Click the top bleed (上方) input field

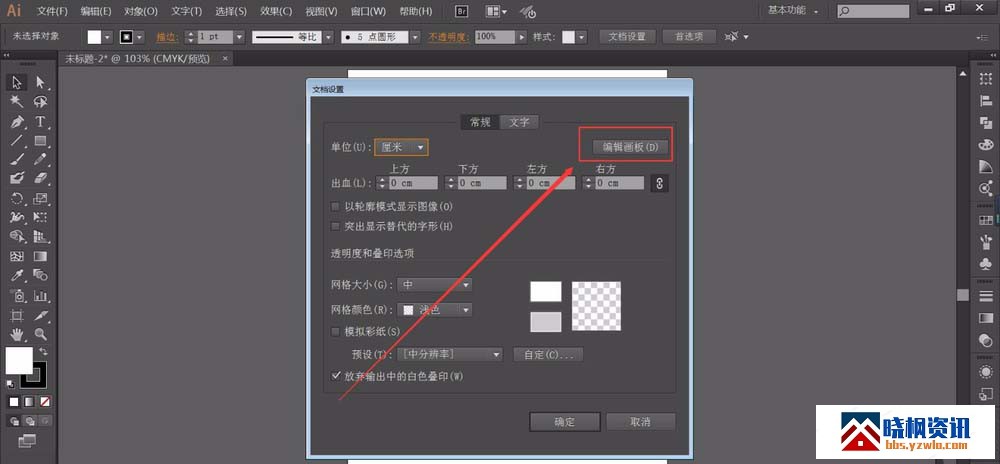click(413, 183)
